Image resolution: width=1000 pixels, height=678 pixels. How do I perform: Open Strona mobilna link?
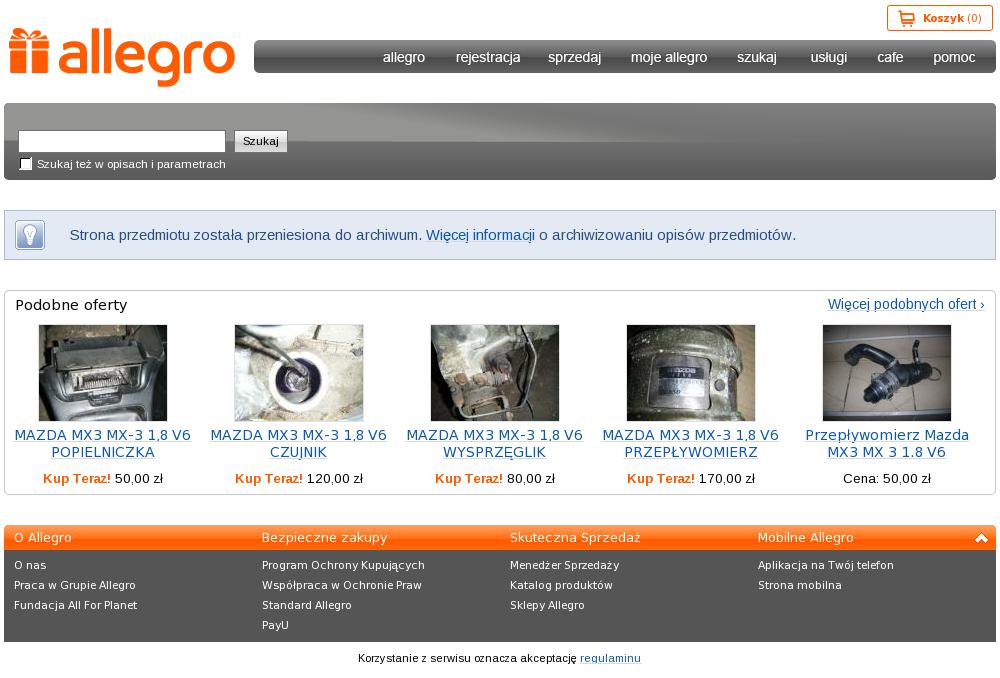coord(800,585)
